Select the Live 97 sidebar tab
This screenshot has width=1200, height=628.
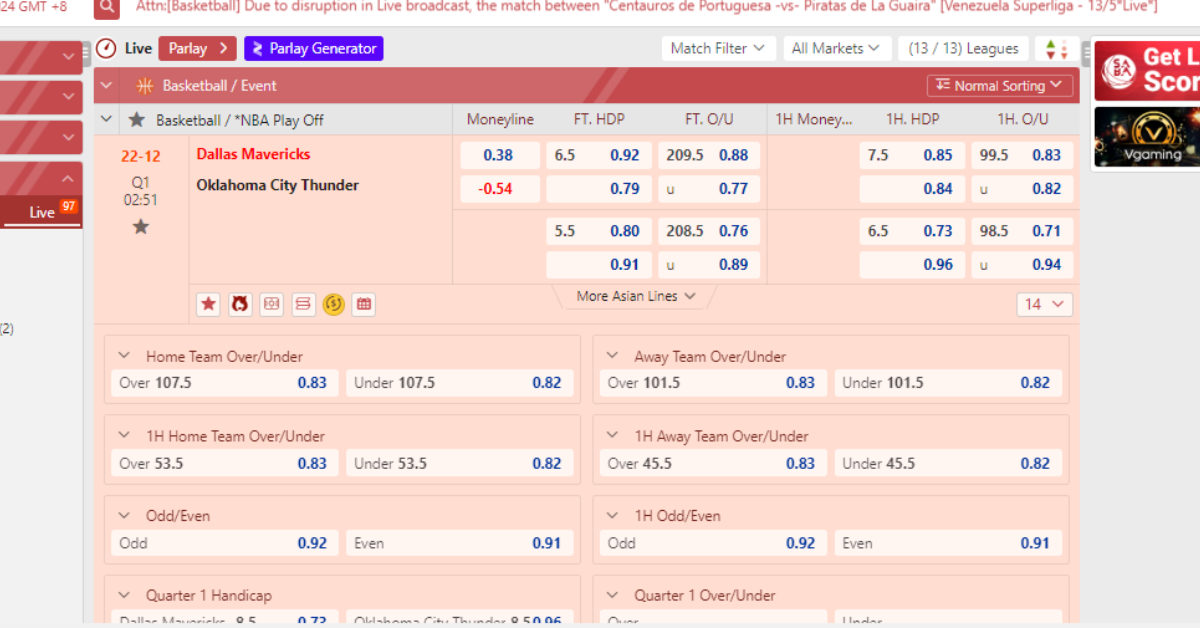(41, 211)
